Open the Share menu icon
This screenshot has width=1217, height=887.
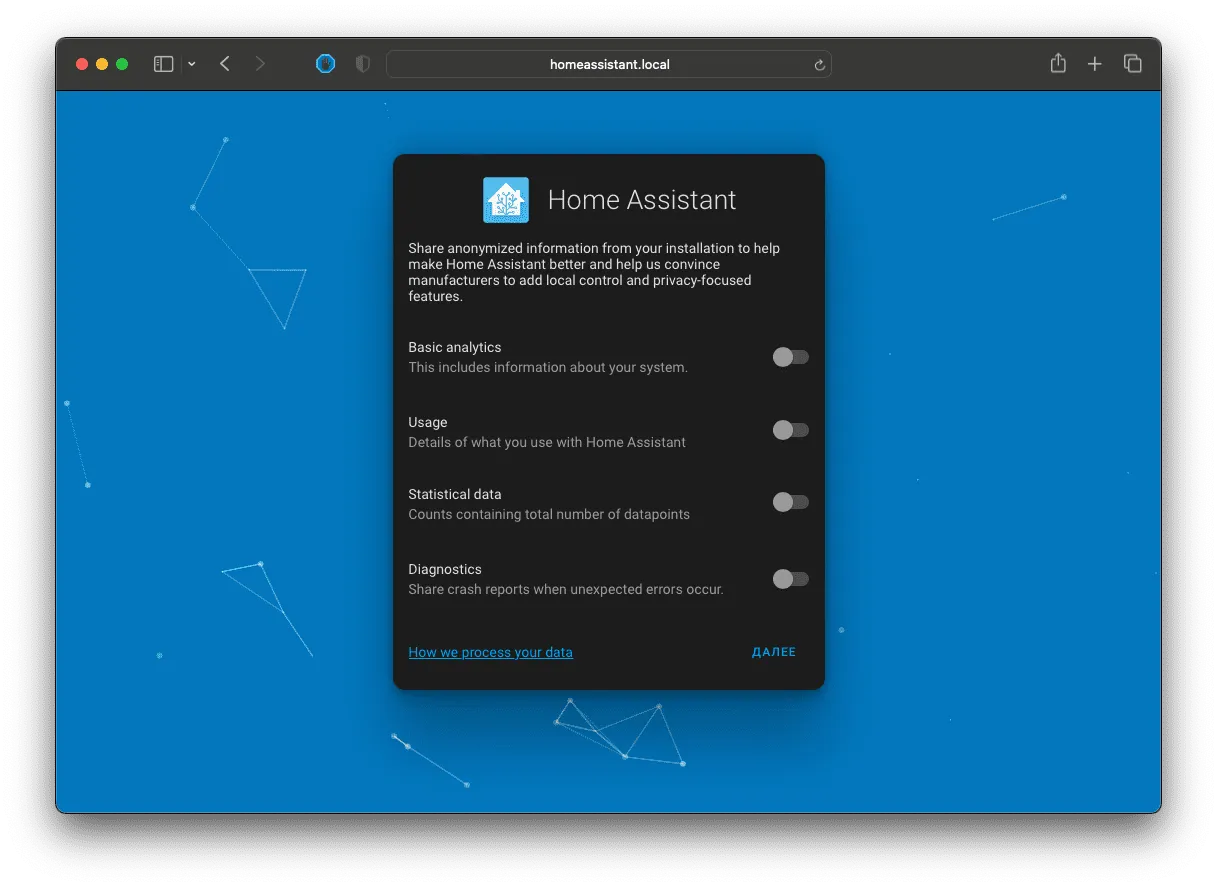click(1058, 63)
